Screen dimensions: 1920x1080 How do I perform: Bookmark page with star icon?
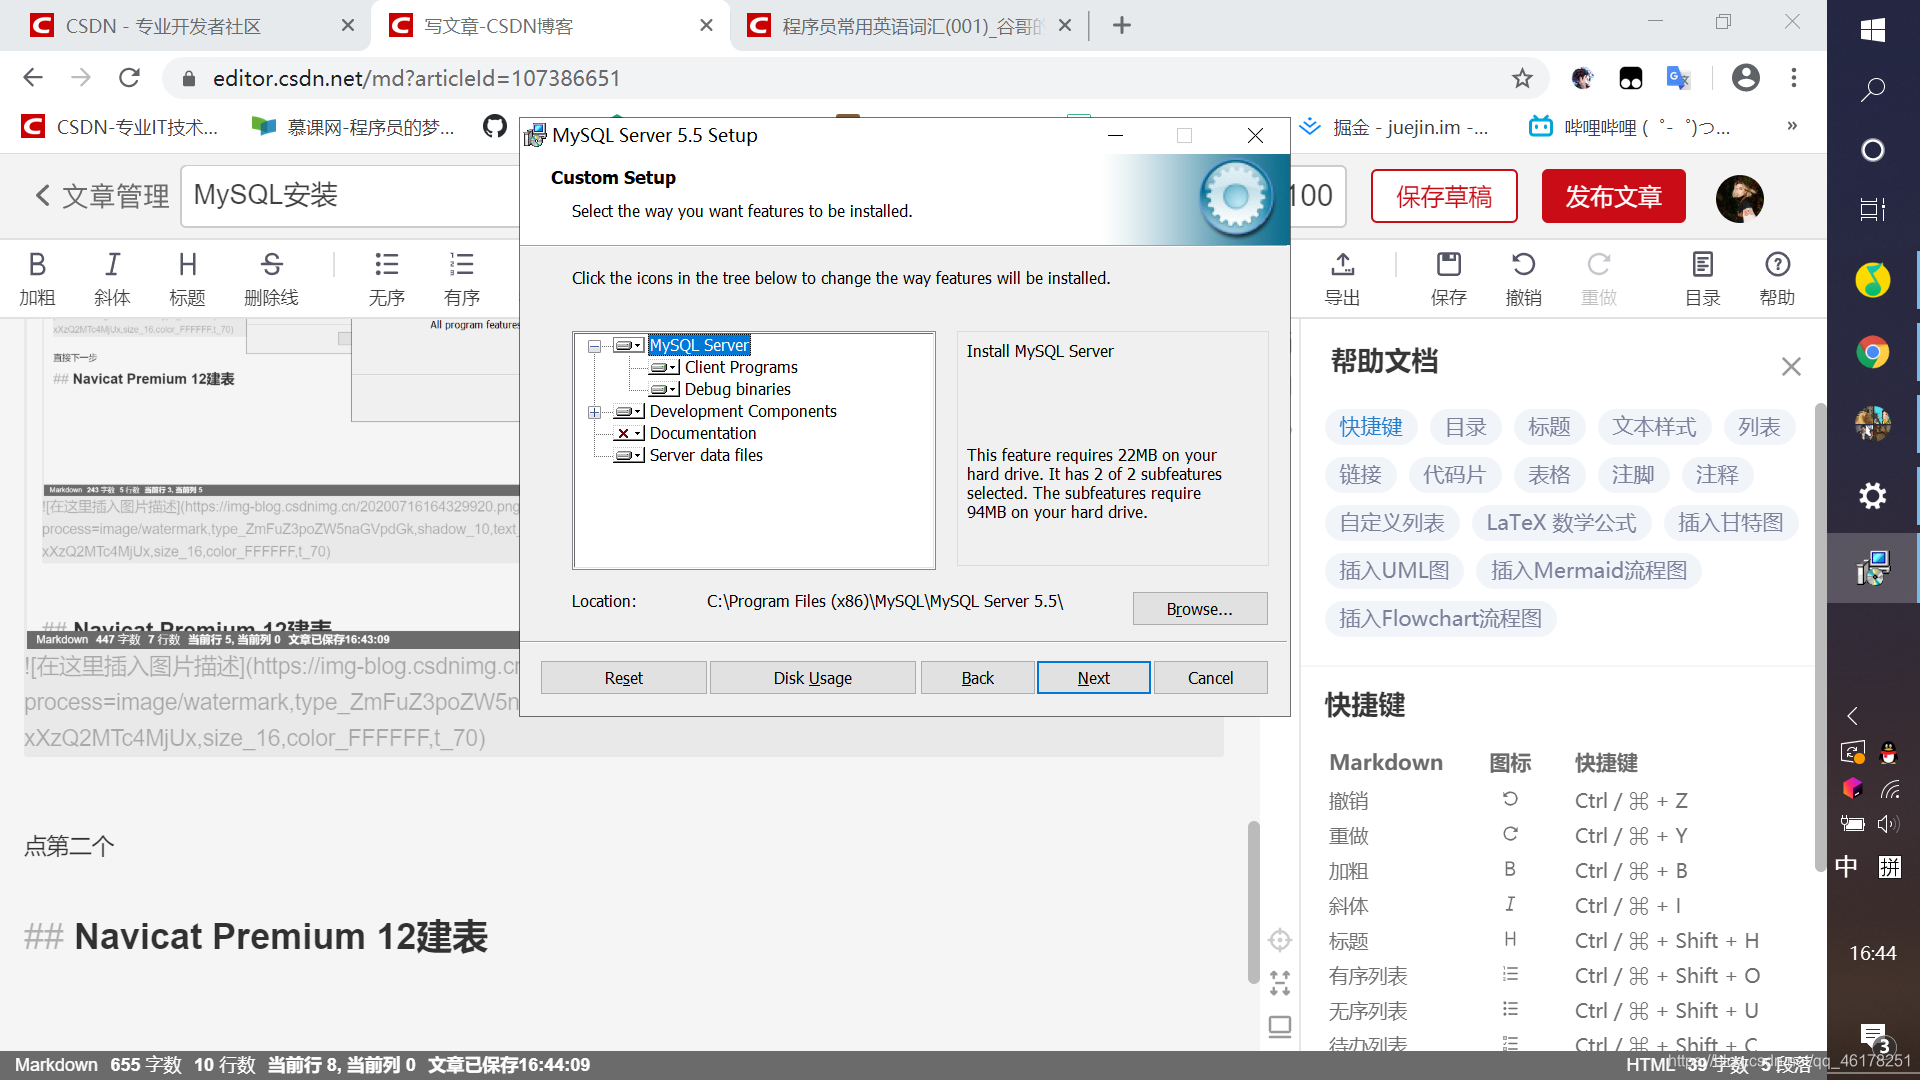coord(1522,78)
